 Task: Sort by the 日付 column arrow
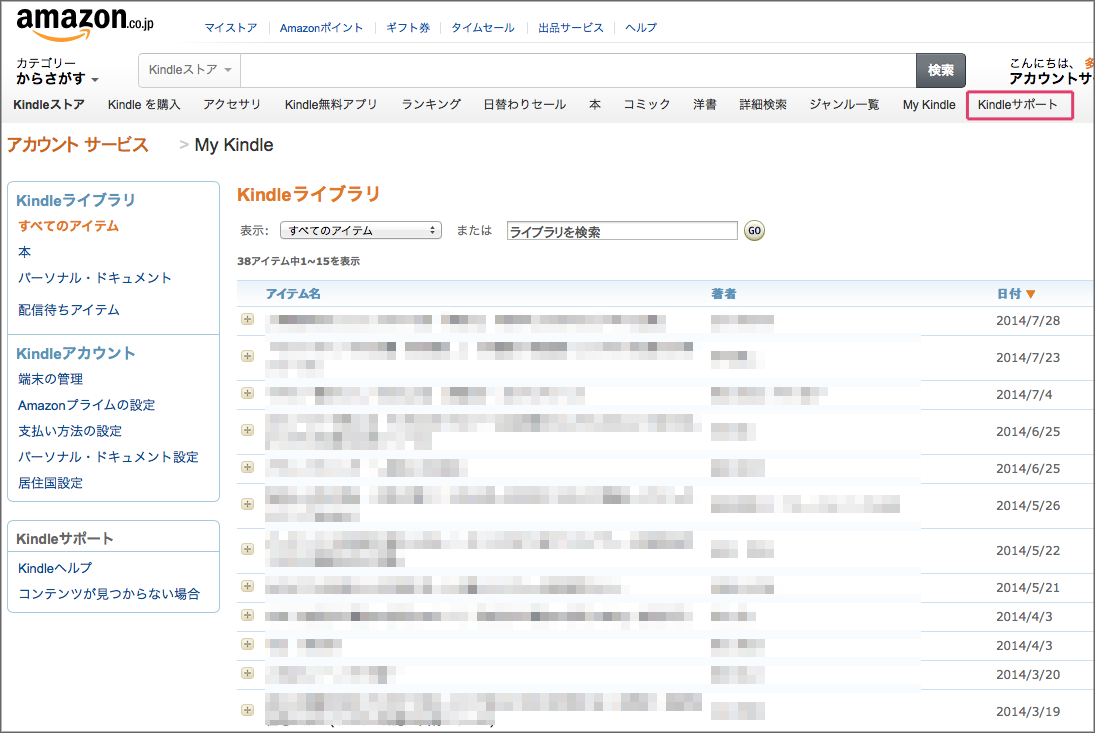tap(1030, 294)
